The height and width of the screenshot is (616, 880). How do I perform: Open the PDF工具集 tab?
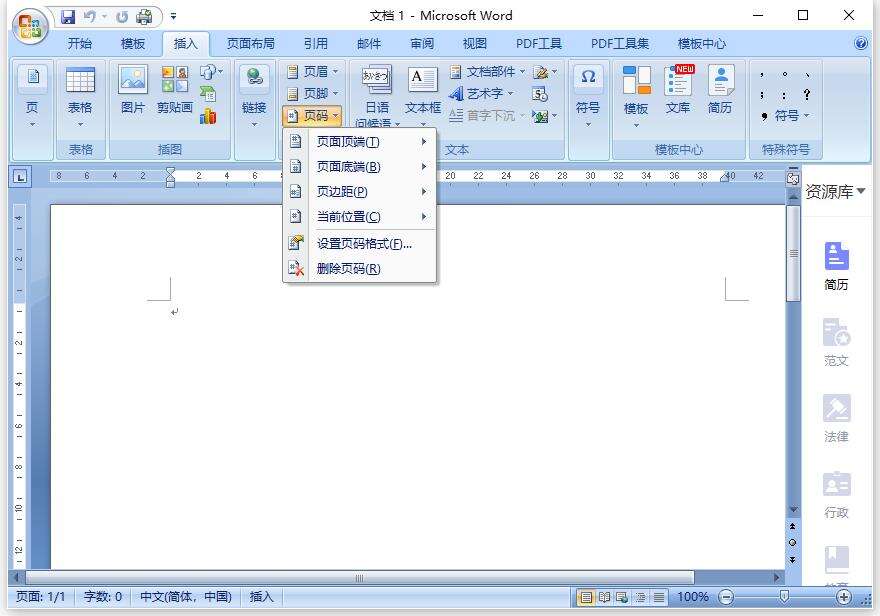click(x=620, y=43)
